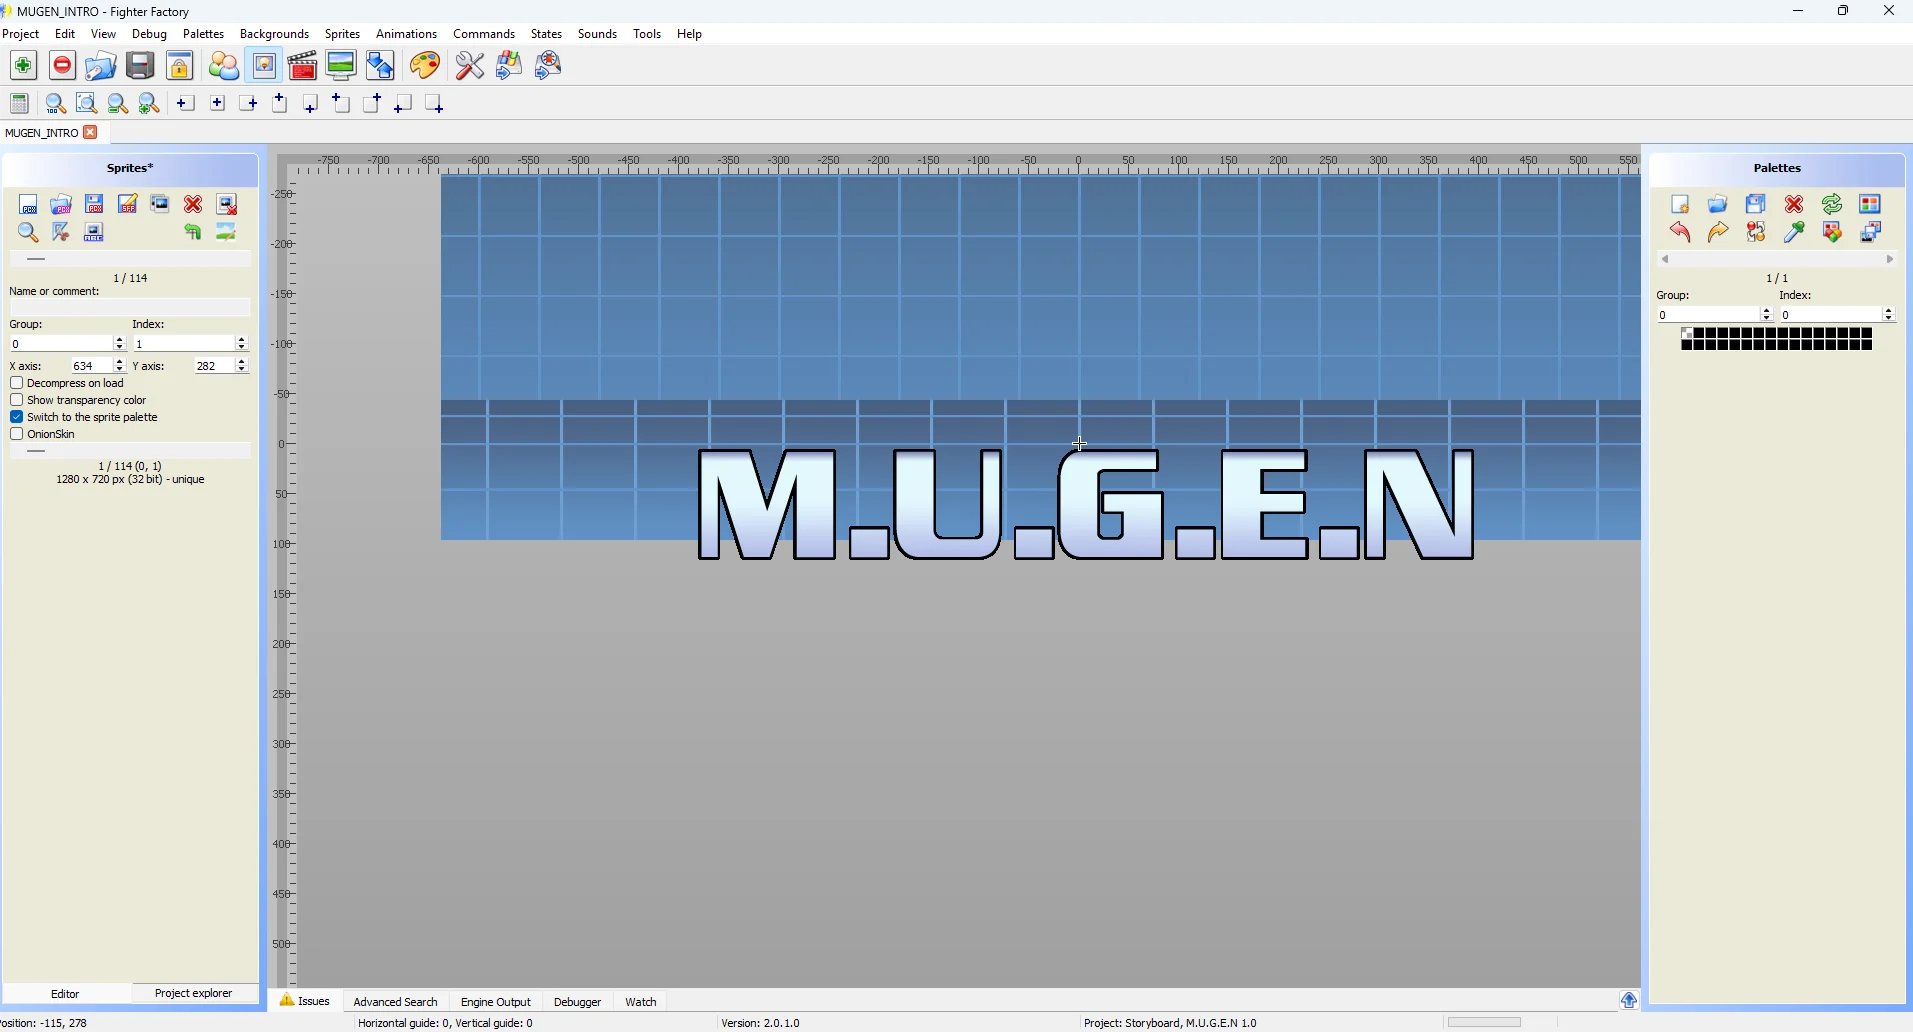This screenshot has height=1032, width=1913.
Task: Select the sprites editor portrait icon
Action: [x=265, y=66]
